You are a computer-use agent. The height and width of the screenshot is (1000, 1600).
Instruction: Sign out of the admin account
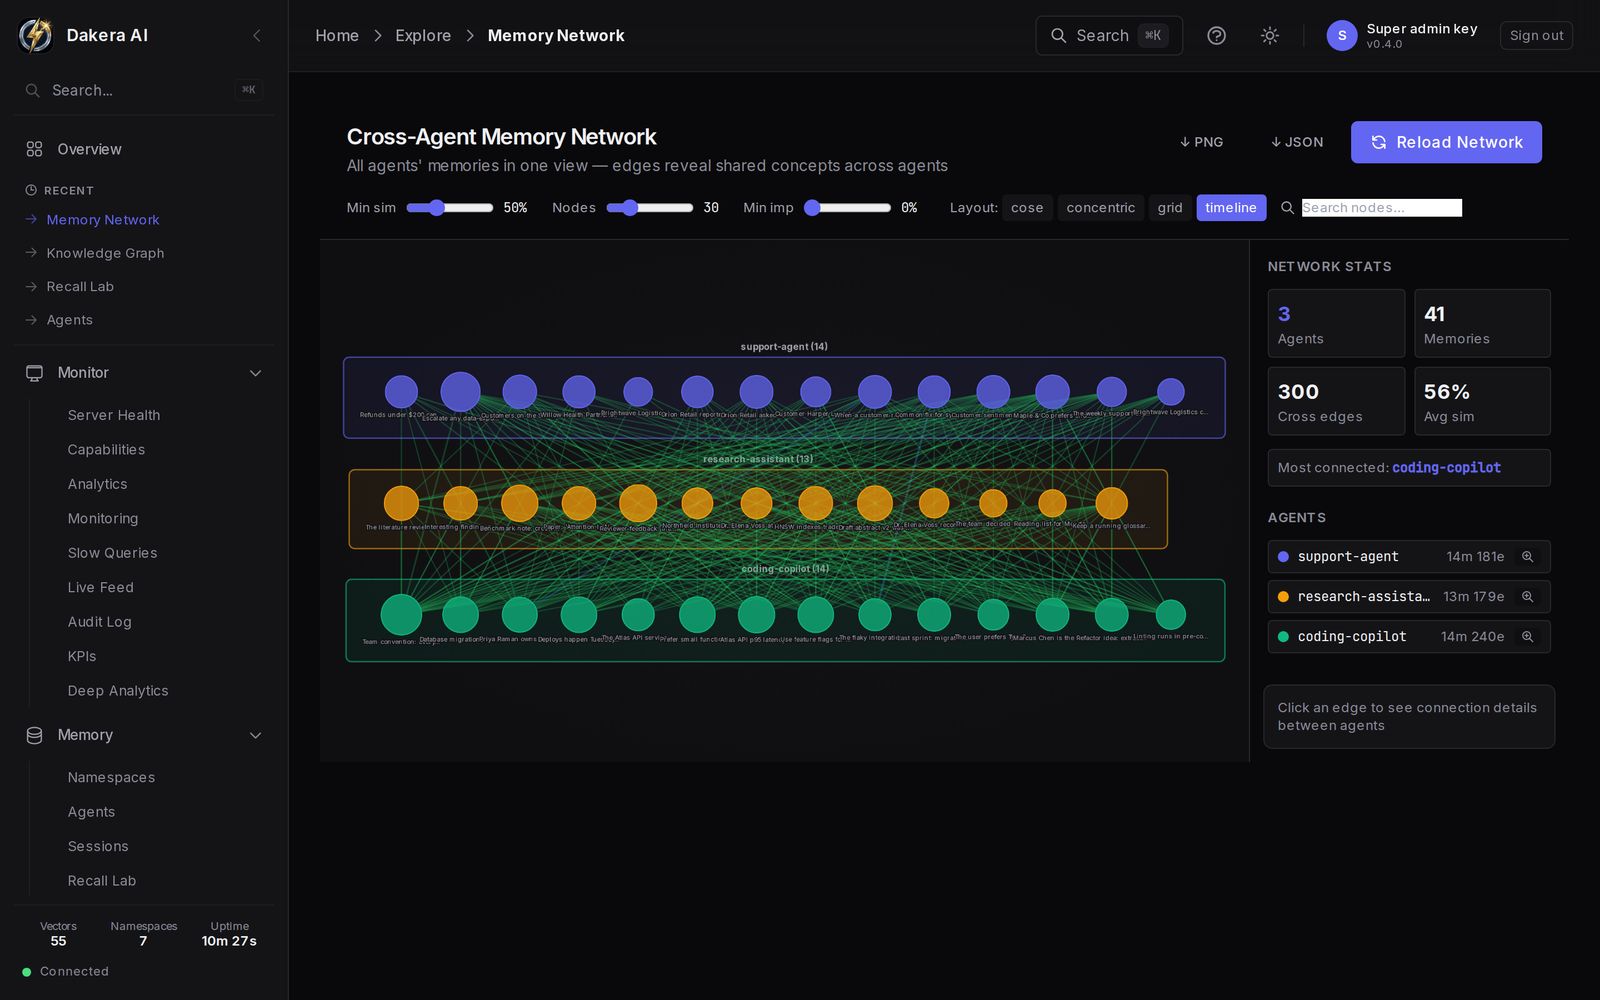pos(1536,35)
